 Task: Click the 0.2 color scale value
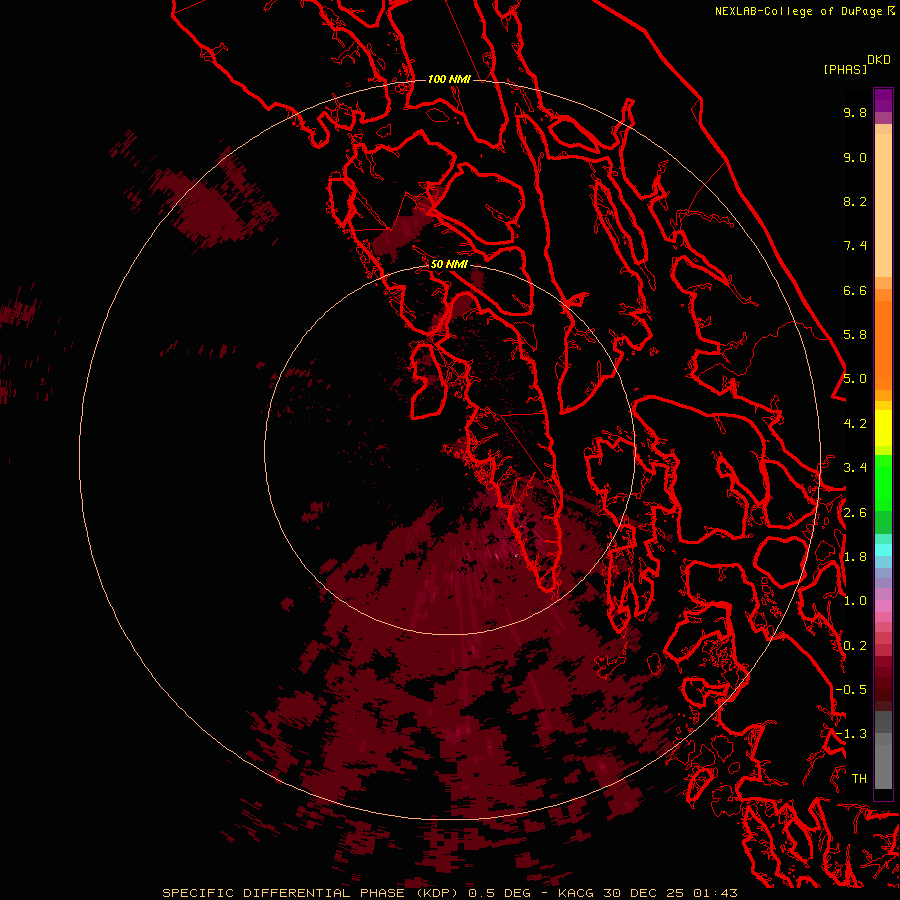pyautogui.click(x=855, y=646)
